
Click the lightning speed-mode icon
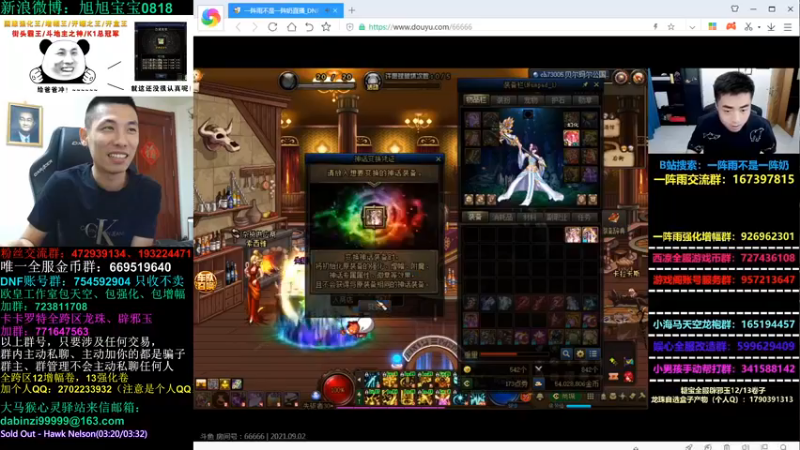tap(655, 27)
